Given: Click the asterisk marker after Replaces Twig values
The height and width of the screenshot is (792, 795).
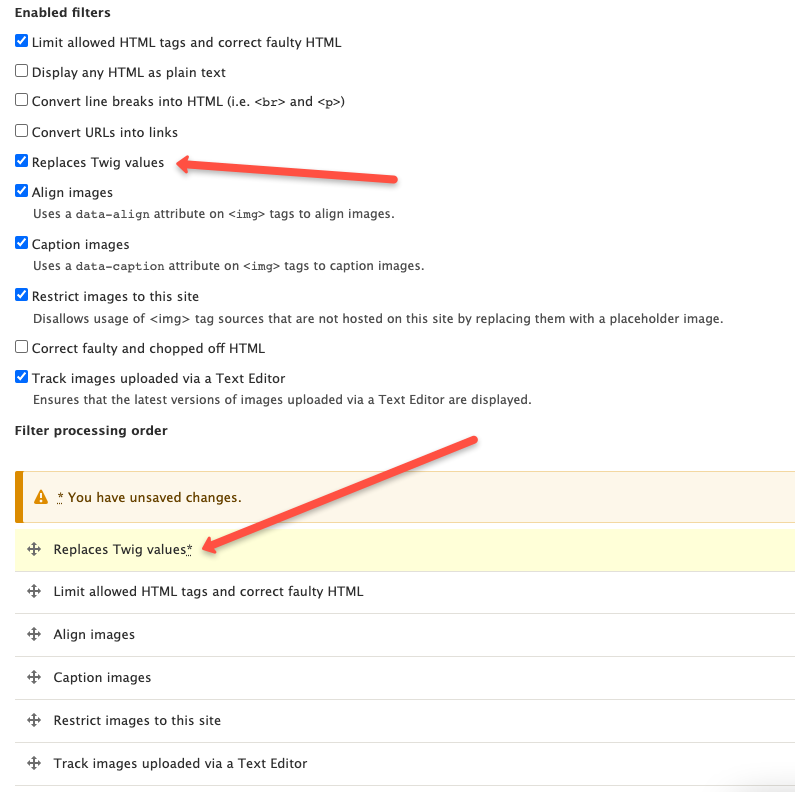Looking at the screenshot, I should point(189,549).
